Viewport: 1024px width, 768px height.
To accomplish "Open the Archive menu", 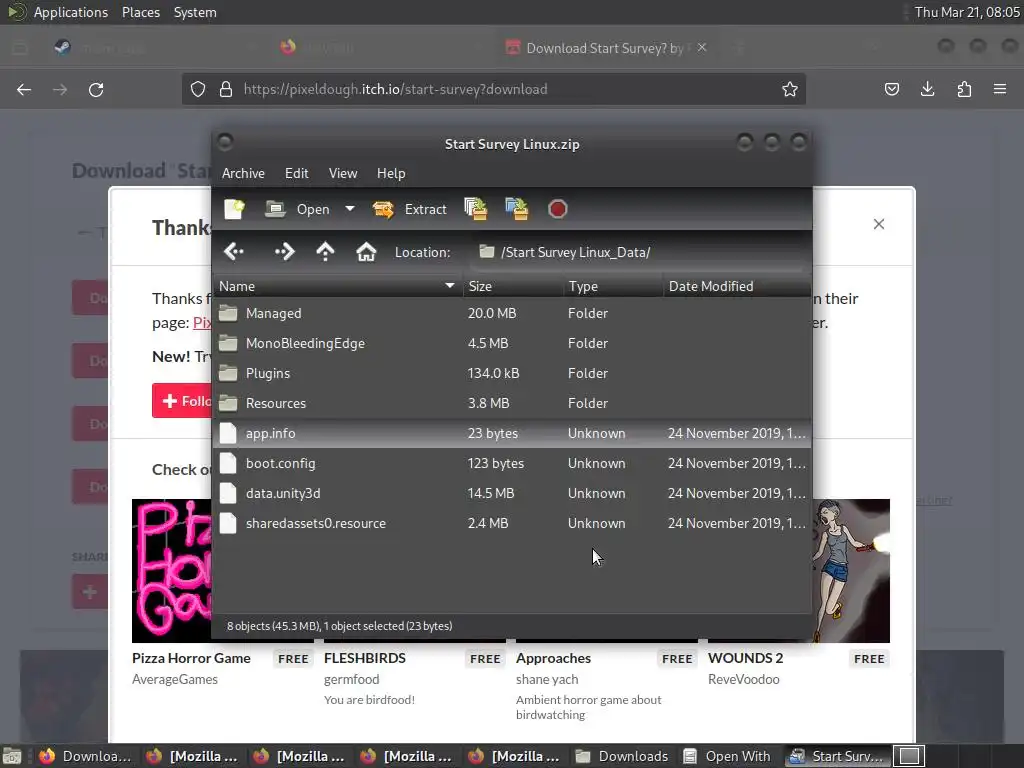I will pos(243,173).
